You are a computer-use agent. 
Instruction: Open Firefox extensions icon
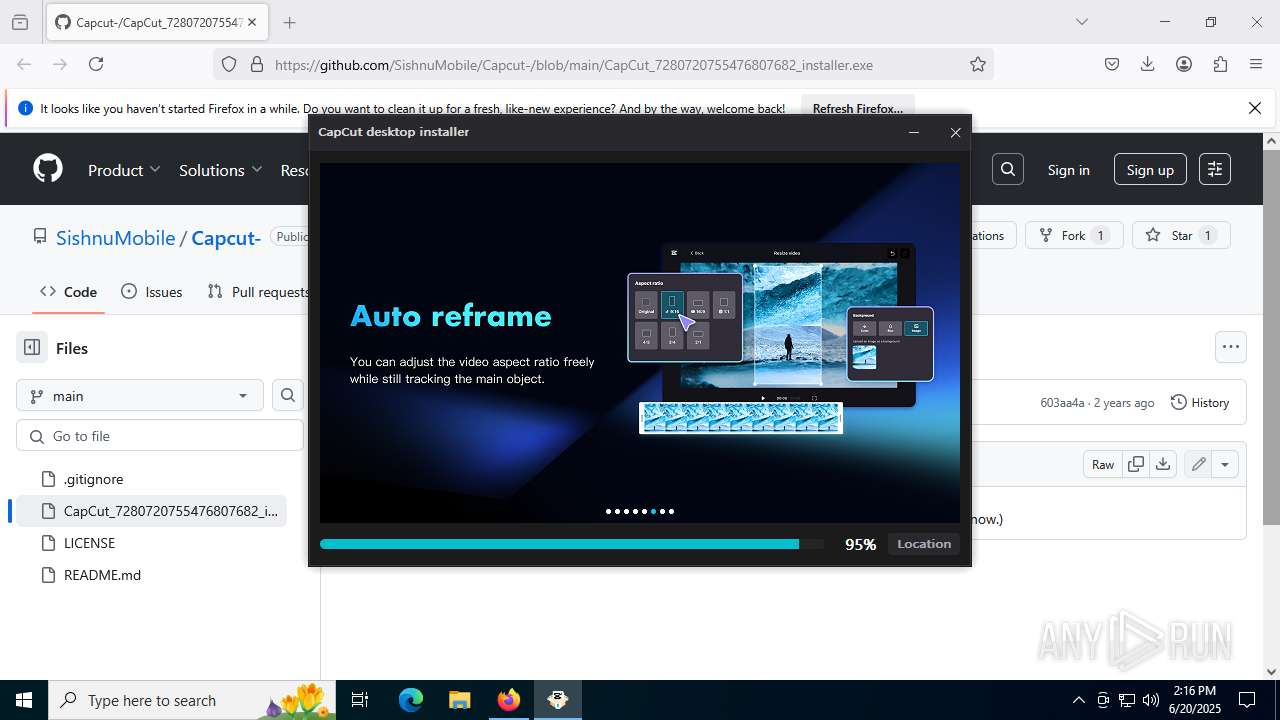pos(1220,64)
